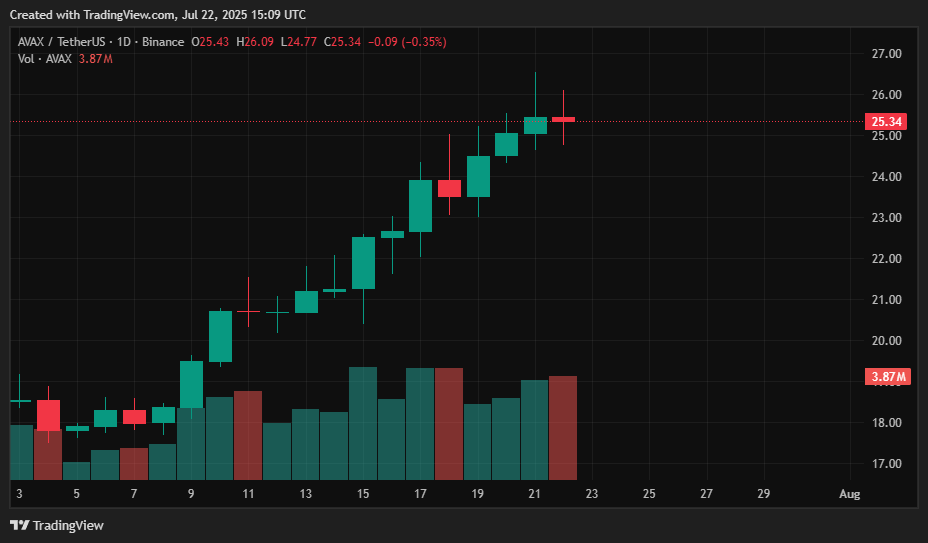Select the Vol · AVAX indicator label
The image size is (928, 543).
click(45, 59)
